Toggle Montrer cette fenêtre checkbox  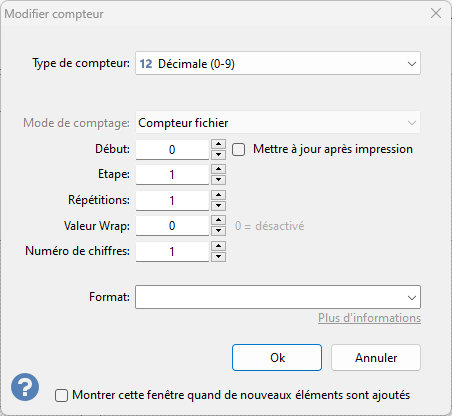(61, 395)
